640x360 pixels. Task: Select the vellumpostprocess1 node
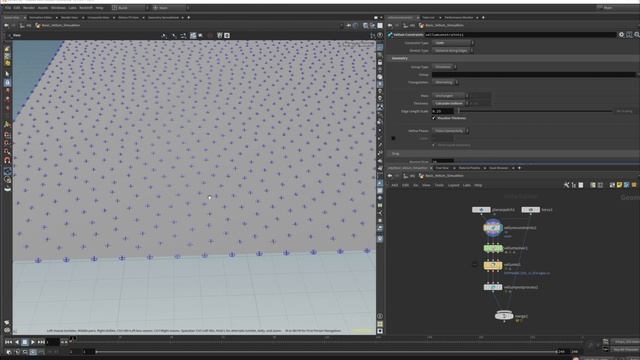(x=493, y=287)
